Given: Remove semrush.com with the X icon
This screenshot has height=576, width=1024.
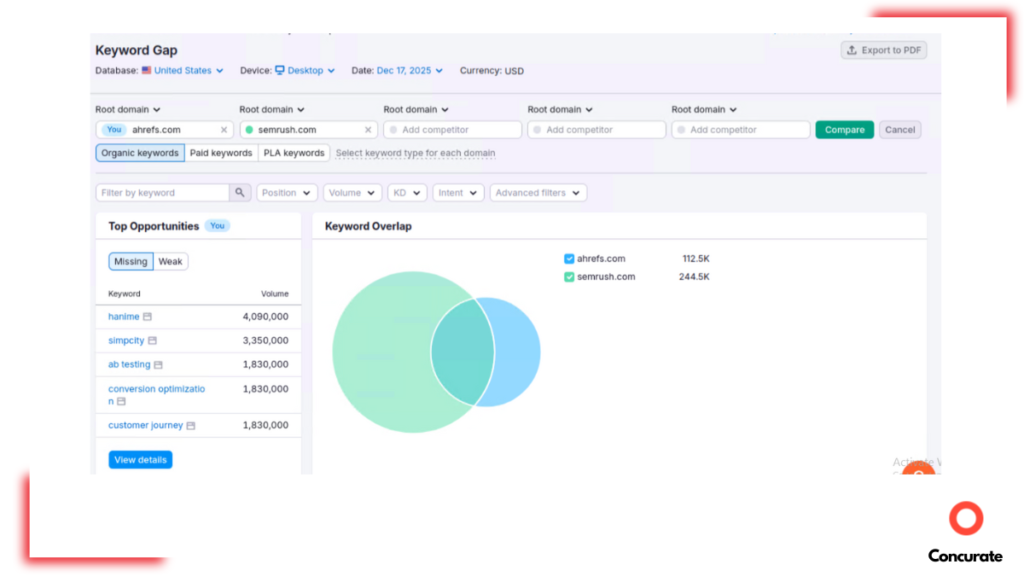Looking at the screenshot, I should coord(368,129).
